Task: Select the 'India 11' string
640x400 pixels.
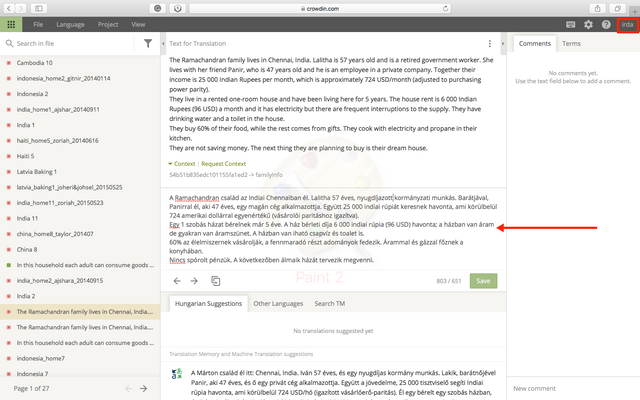Action: click(27, 218)
